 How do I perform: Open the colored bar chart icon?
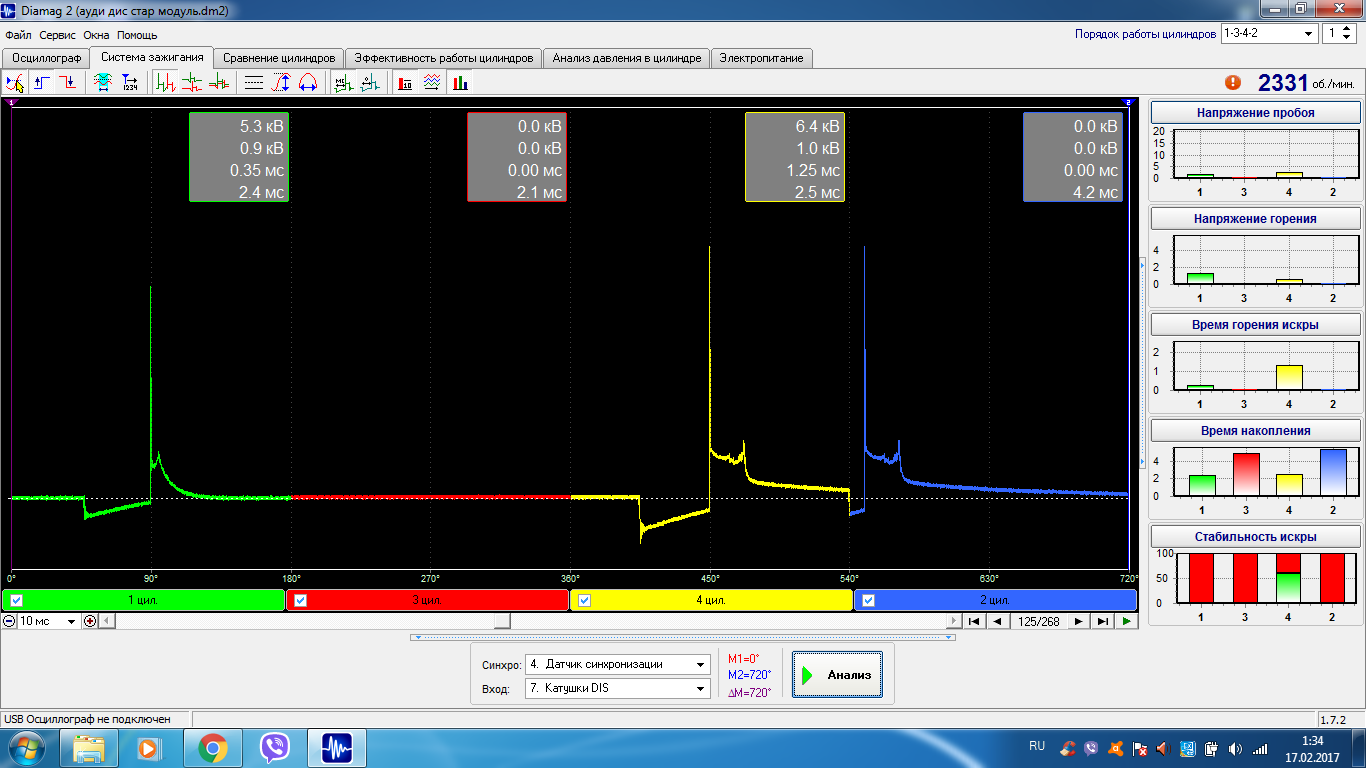pos(459,83)
